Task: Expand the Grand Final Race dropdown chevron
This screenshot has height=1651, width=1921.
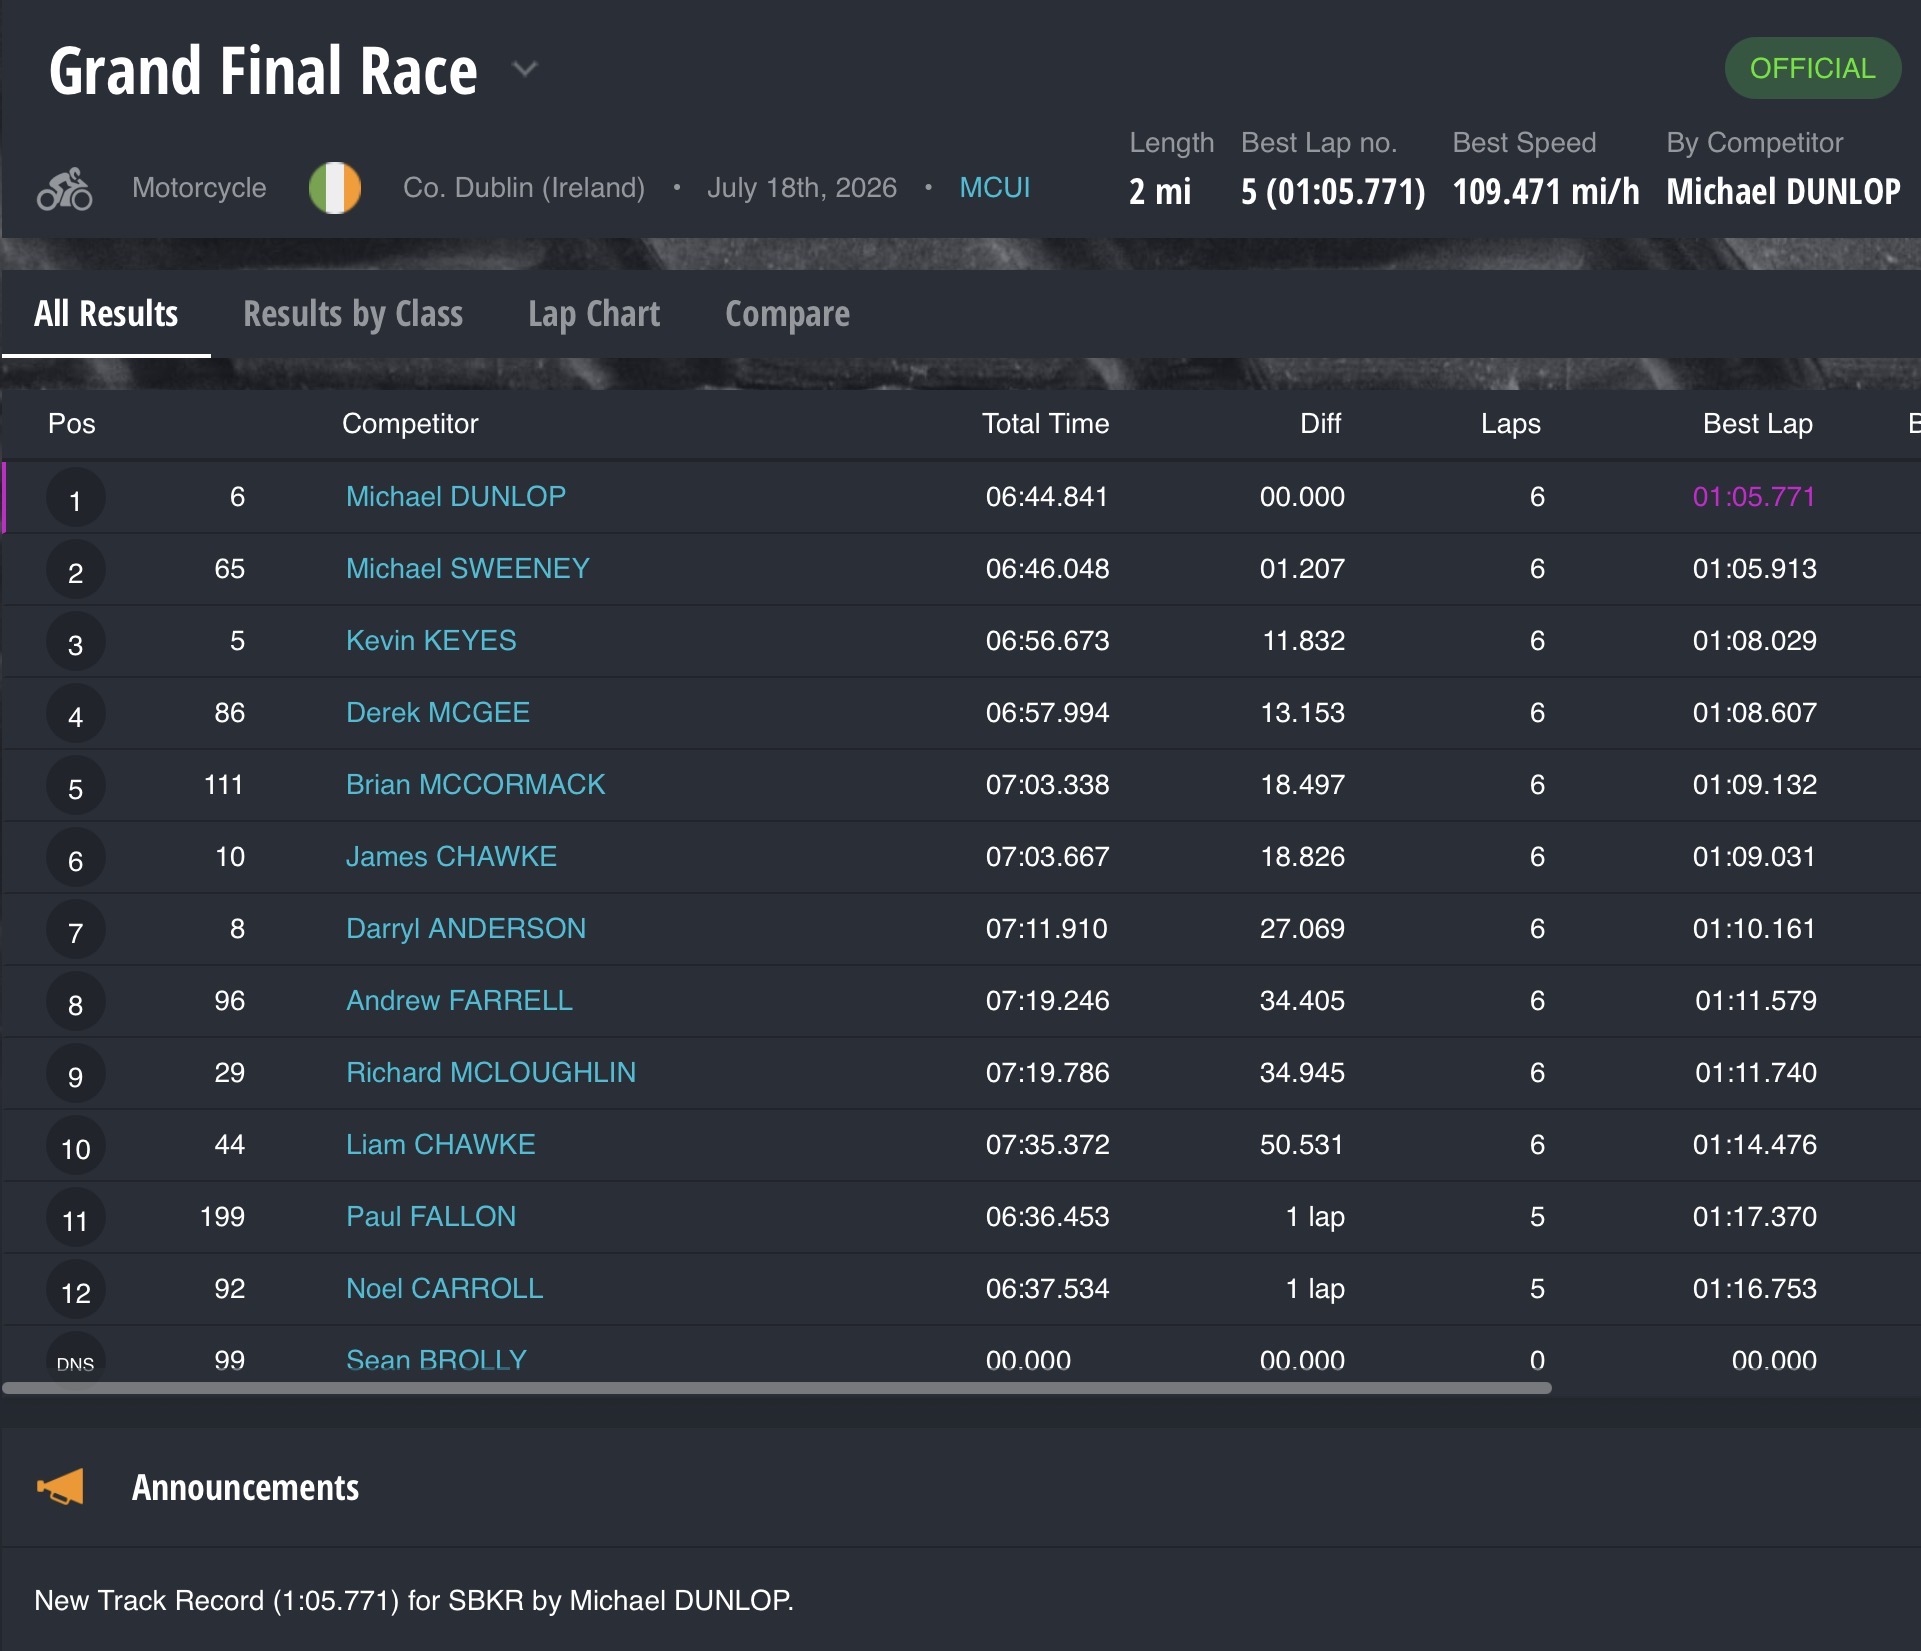Action: [525, 69]
